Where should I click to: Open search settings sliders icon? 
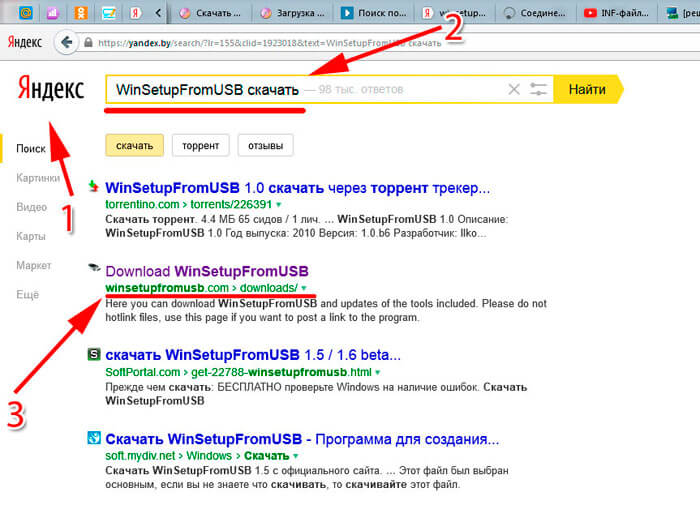pos(538,89)
